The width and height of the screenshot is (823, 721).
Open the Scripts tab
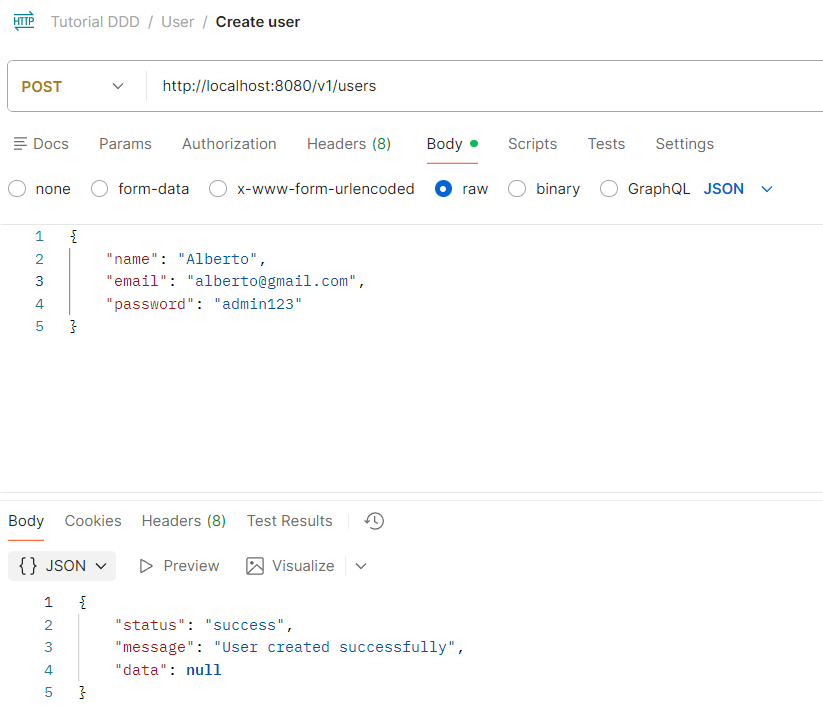532,144
